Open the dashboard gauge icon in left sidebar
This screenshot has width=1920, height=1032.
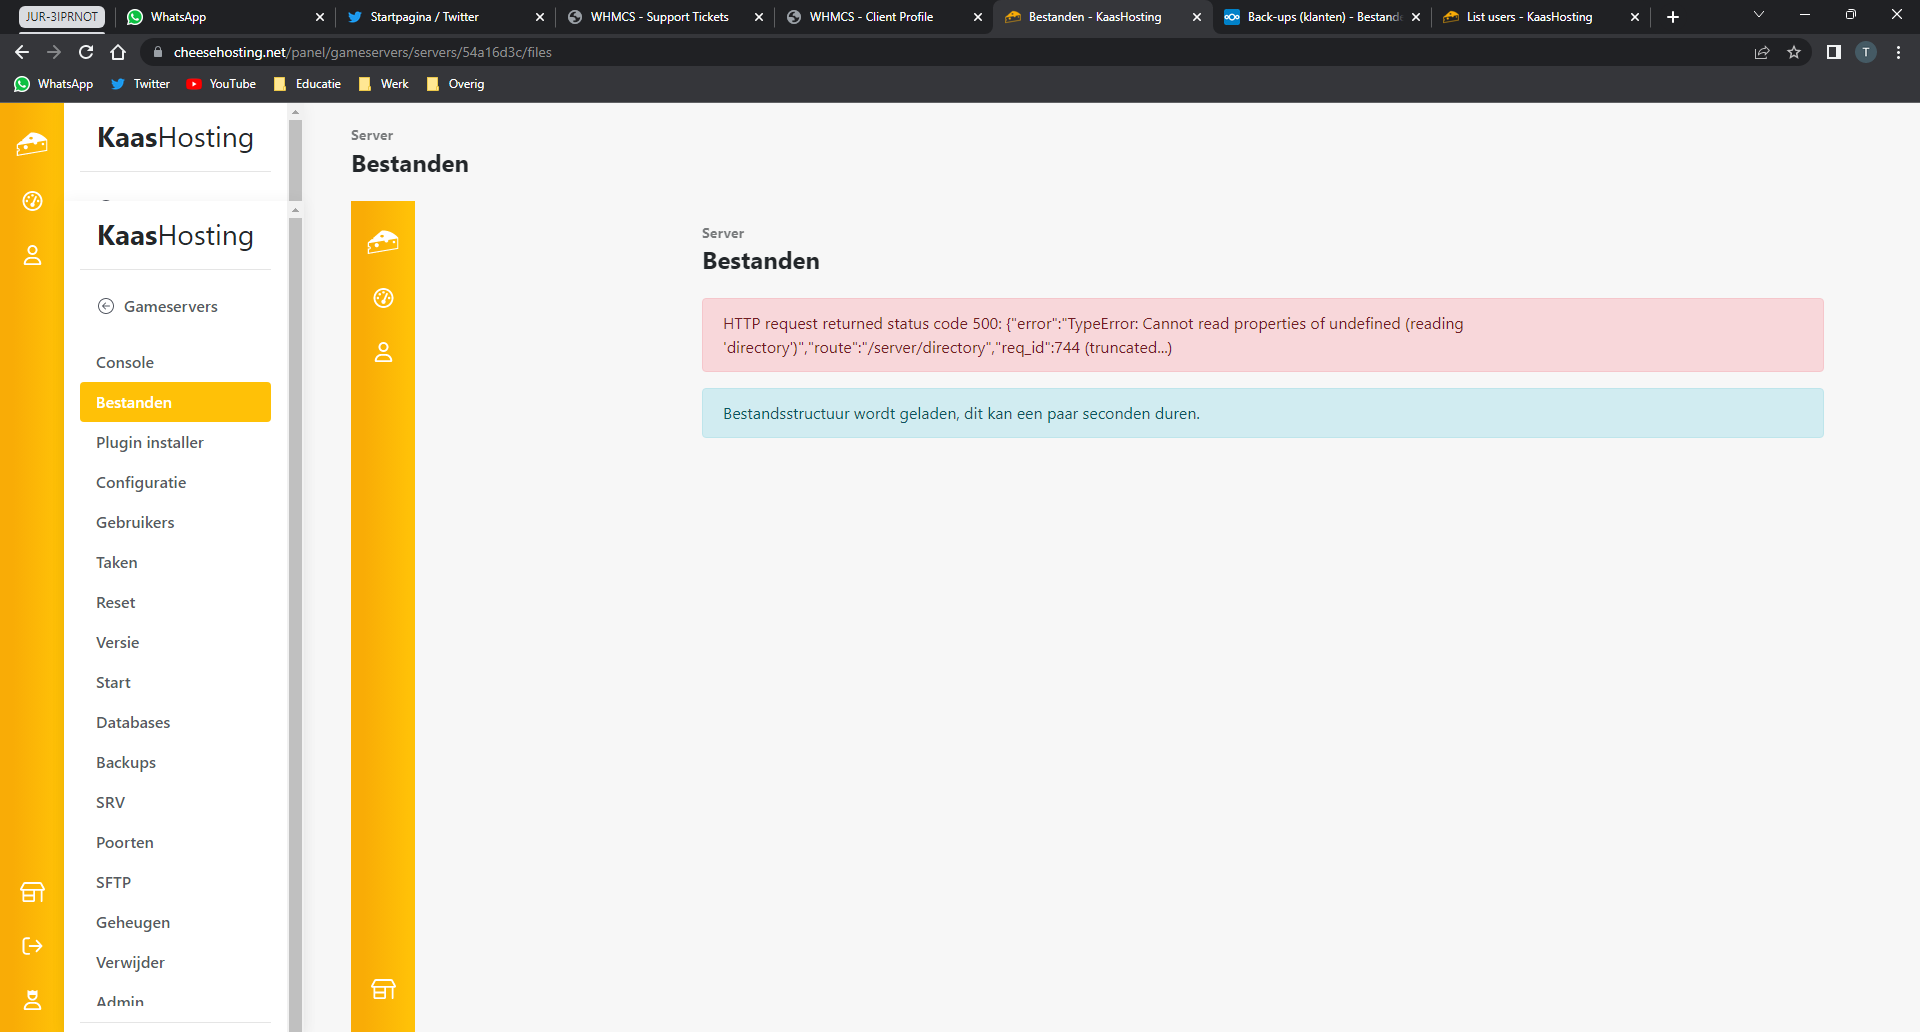click(32, 201)
